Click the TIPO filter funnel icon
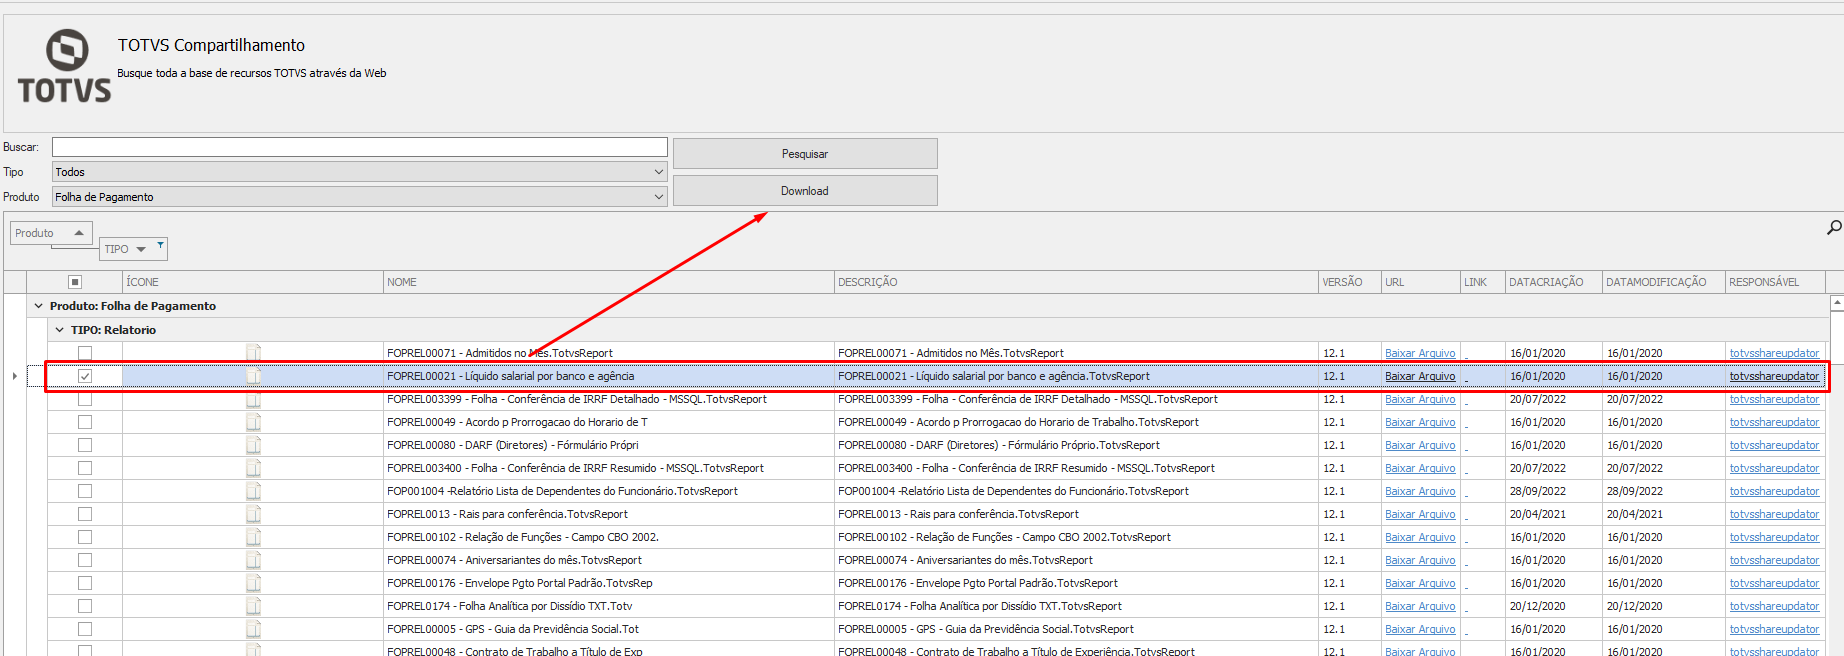 160,244
